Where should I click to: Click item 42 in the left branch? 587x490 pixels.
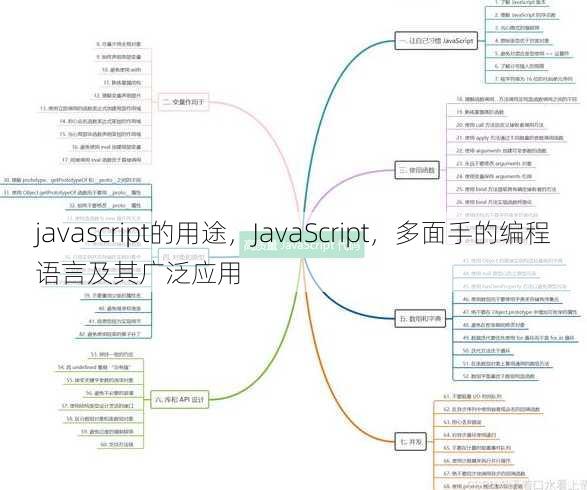pos(110,334)
